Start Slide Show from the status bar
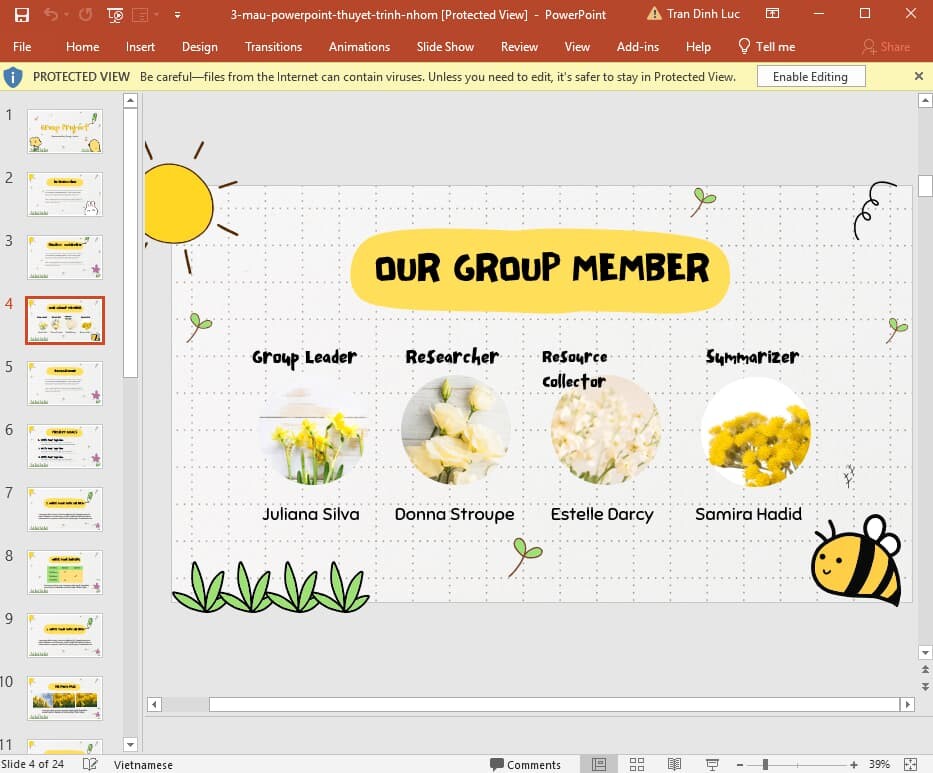Image resolution: width=933 pixels, height=773 pixels. coord(713,764)
